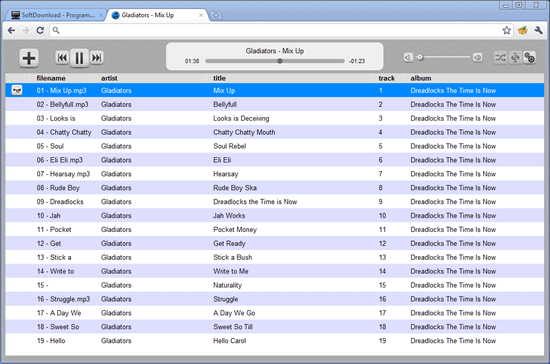550x364 pixels.
Task: Select the title Naturality
Action: [228, 285]
